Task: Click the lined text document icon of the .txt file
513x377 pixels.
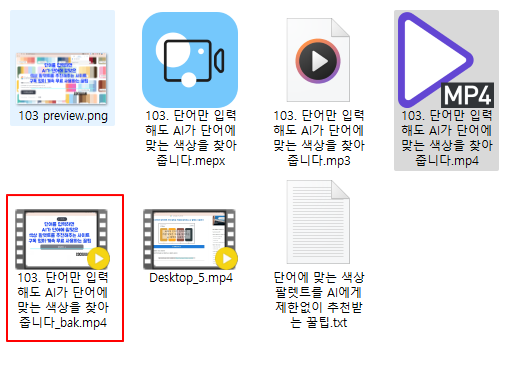Action: pos(318,222)
